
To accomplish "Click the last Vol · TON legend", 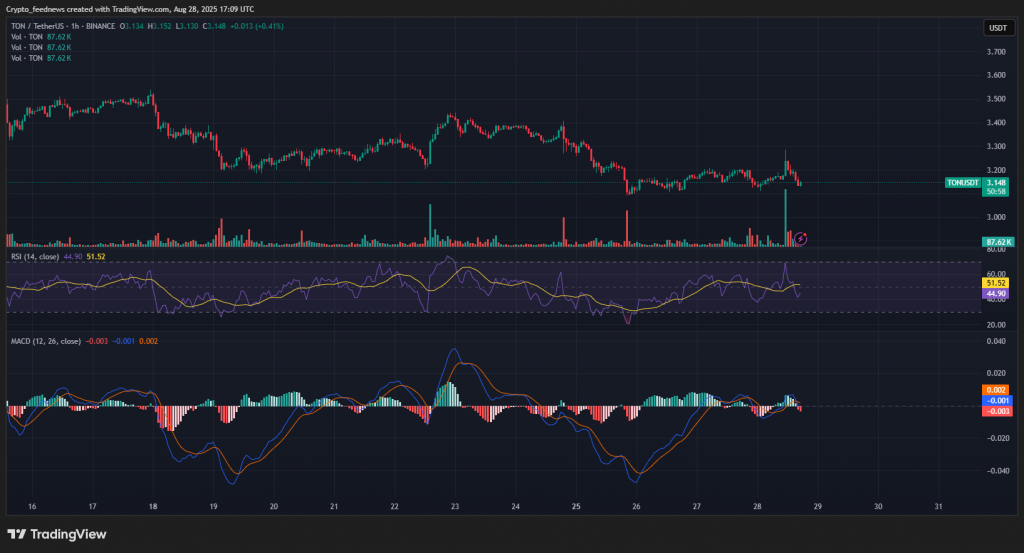I will point(27,59).
